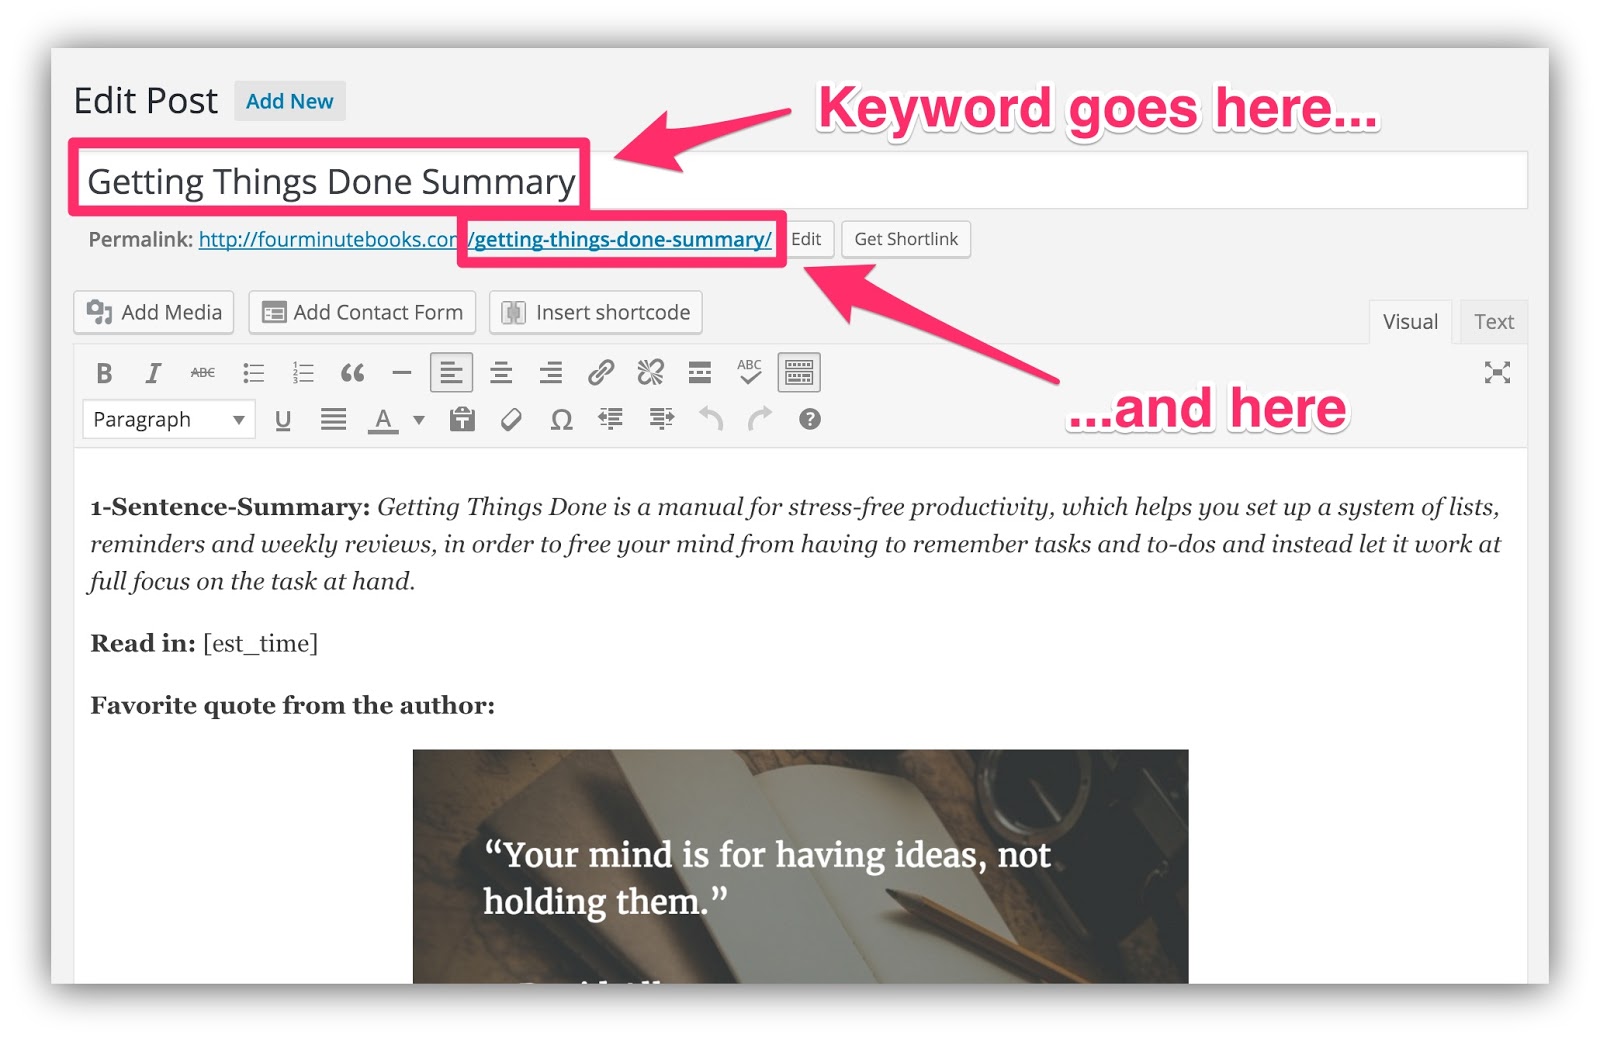Viewport: 1600px width, 1038px height.
Task: Insert a horizontal line
Action: point(402,373)
